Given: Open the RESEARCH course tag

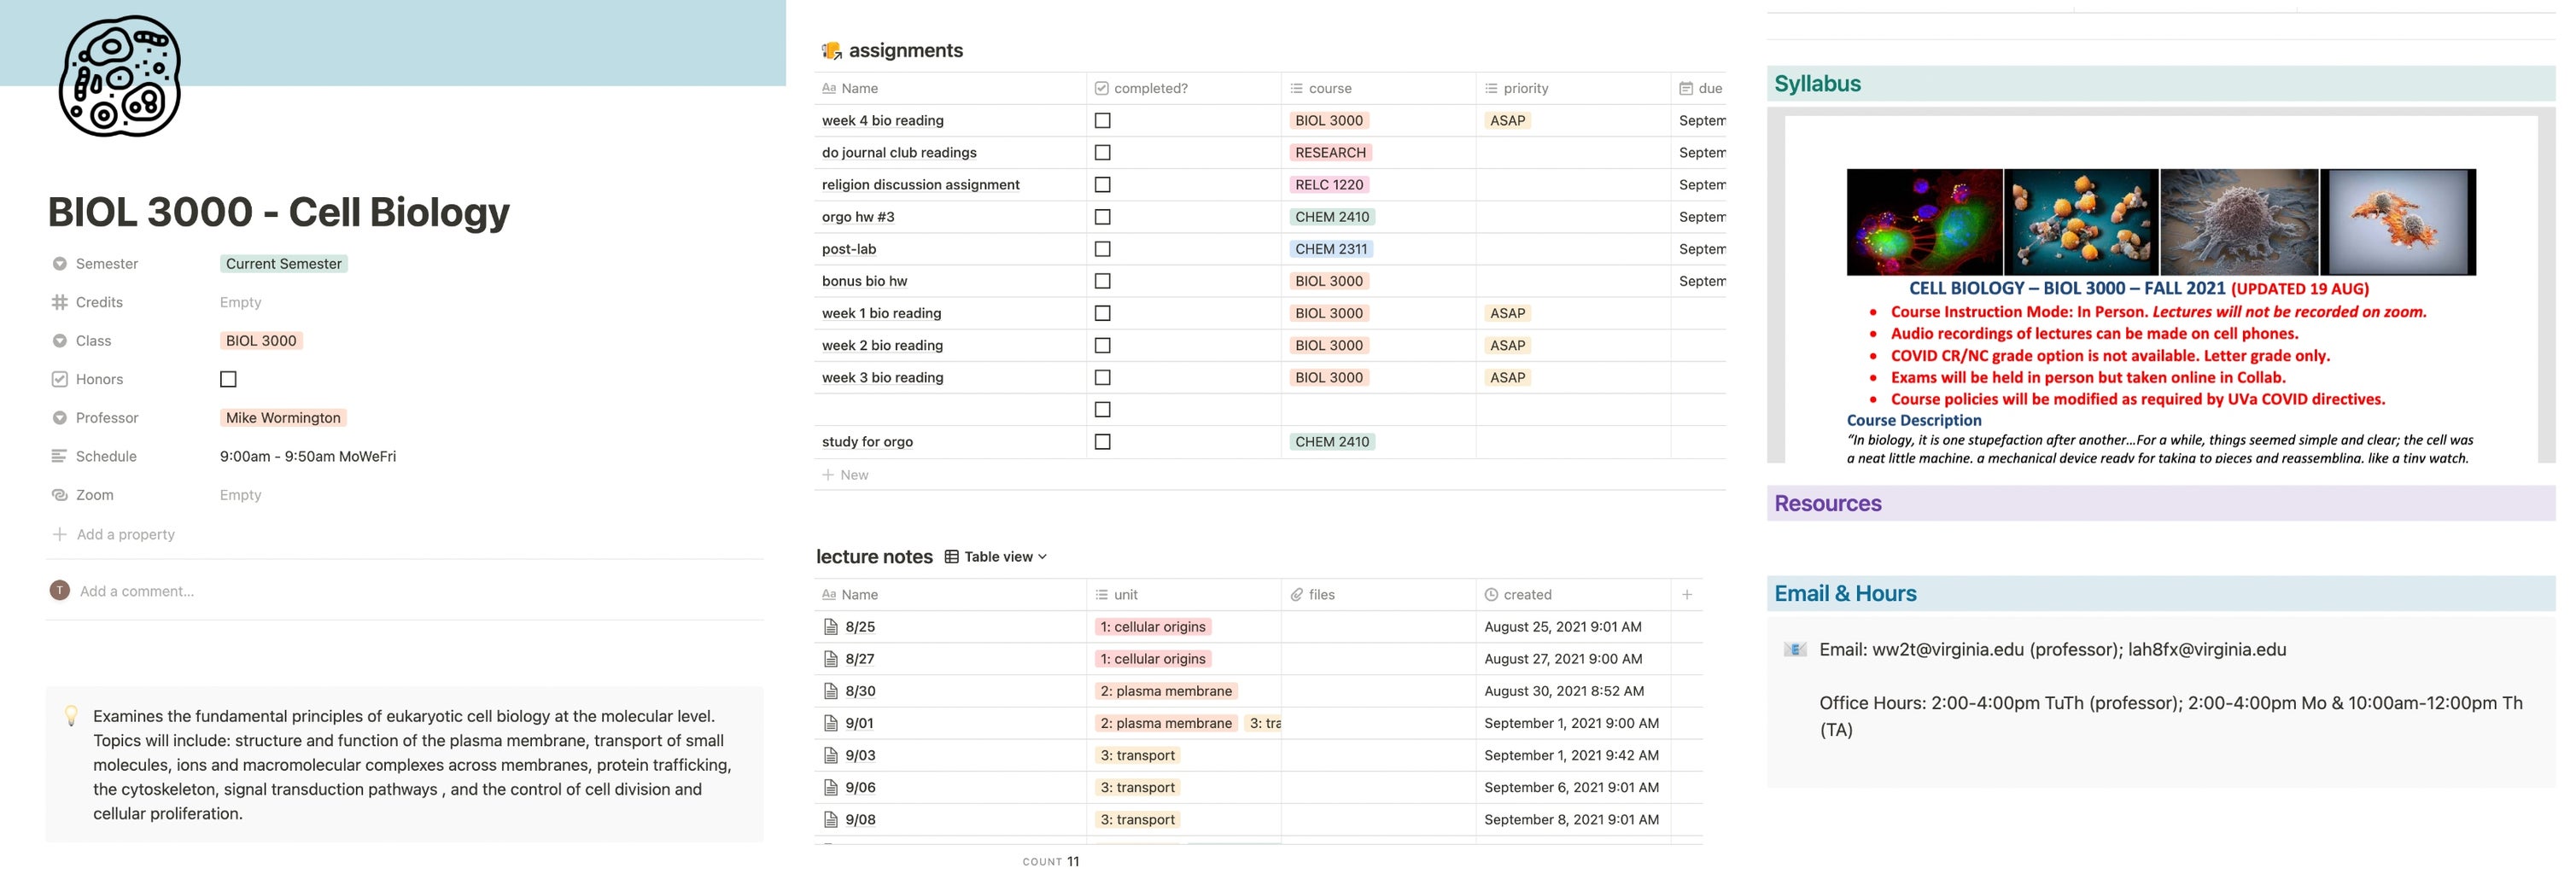Looking at the screenshot, I should click(1330, 152).
